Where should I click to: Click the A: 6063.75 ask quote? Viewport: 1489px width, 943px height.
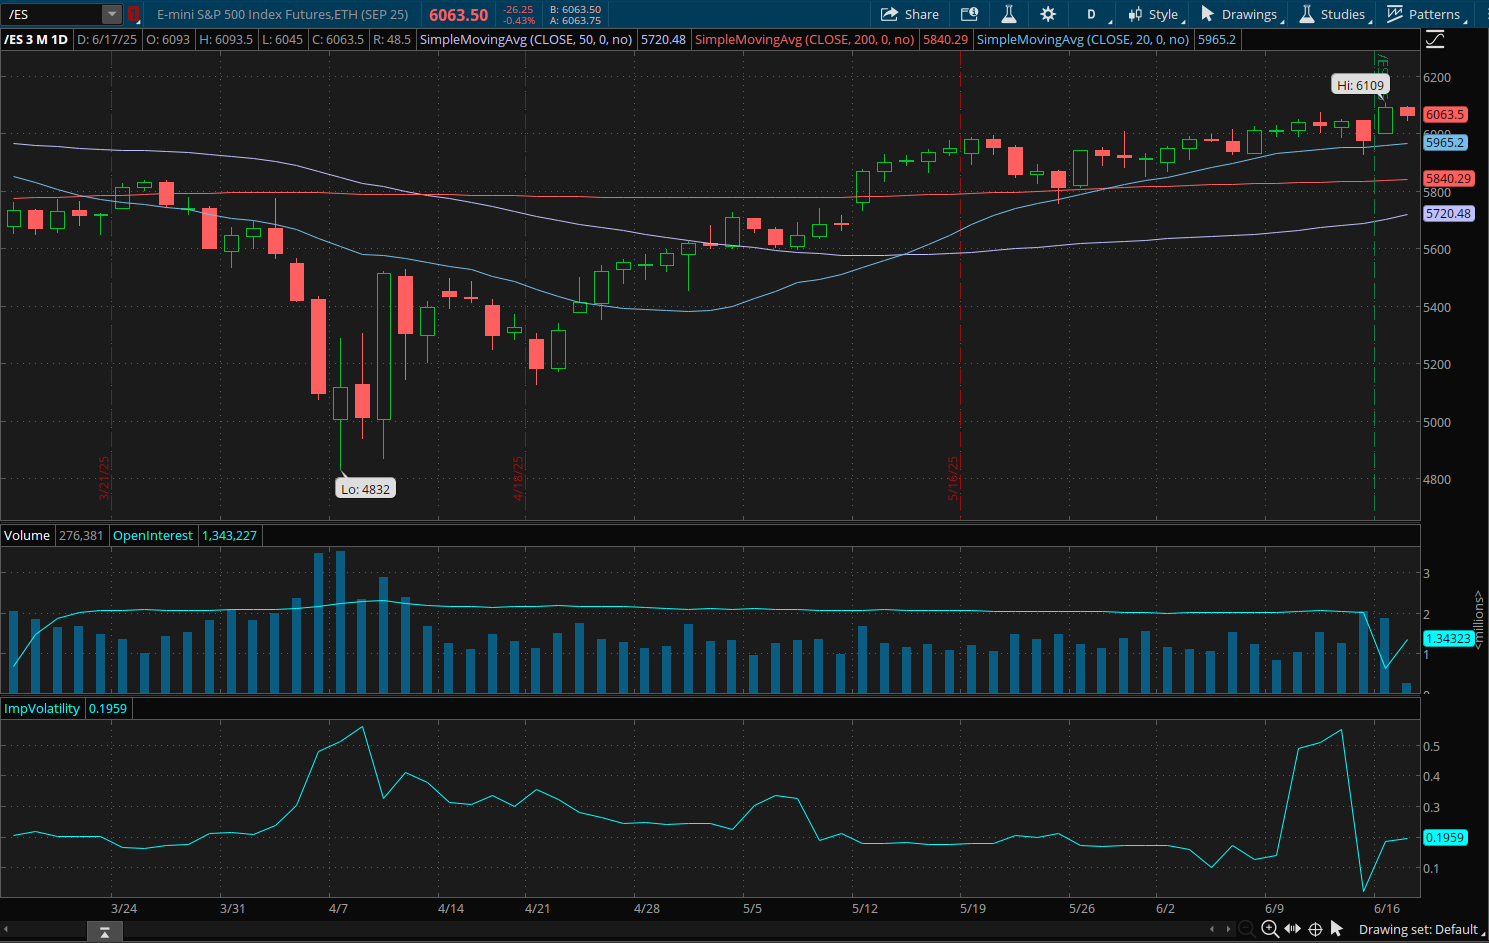pos(575,20)
